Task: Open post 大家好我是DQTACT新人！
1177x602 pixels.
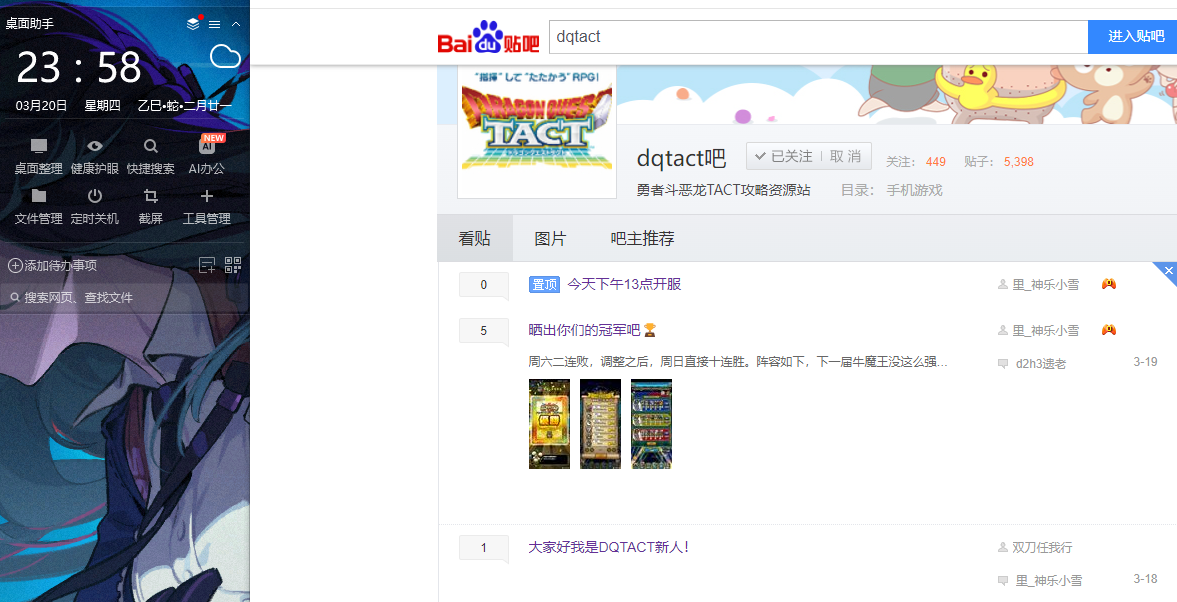Action: (609, 547)
